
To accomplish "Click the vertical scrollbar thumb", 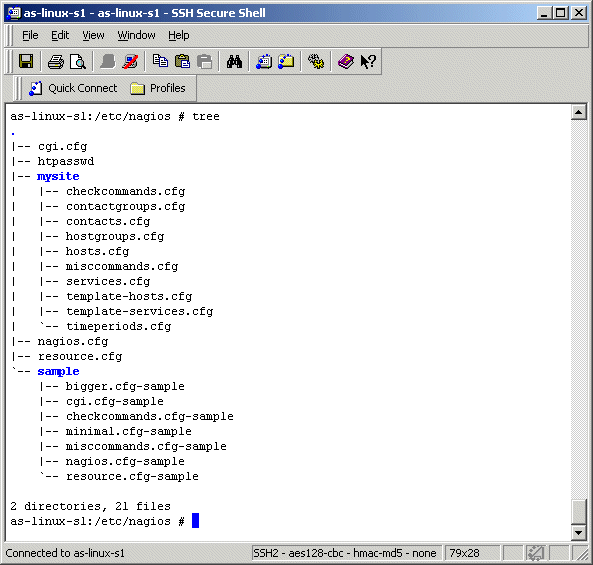I will [579, 512].
